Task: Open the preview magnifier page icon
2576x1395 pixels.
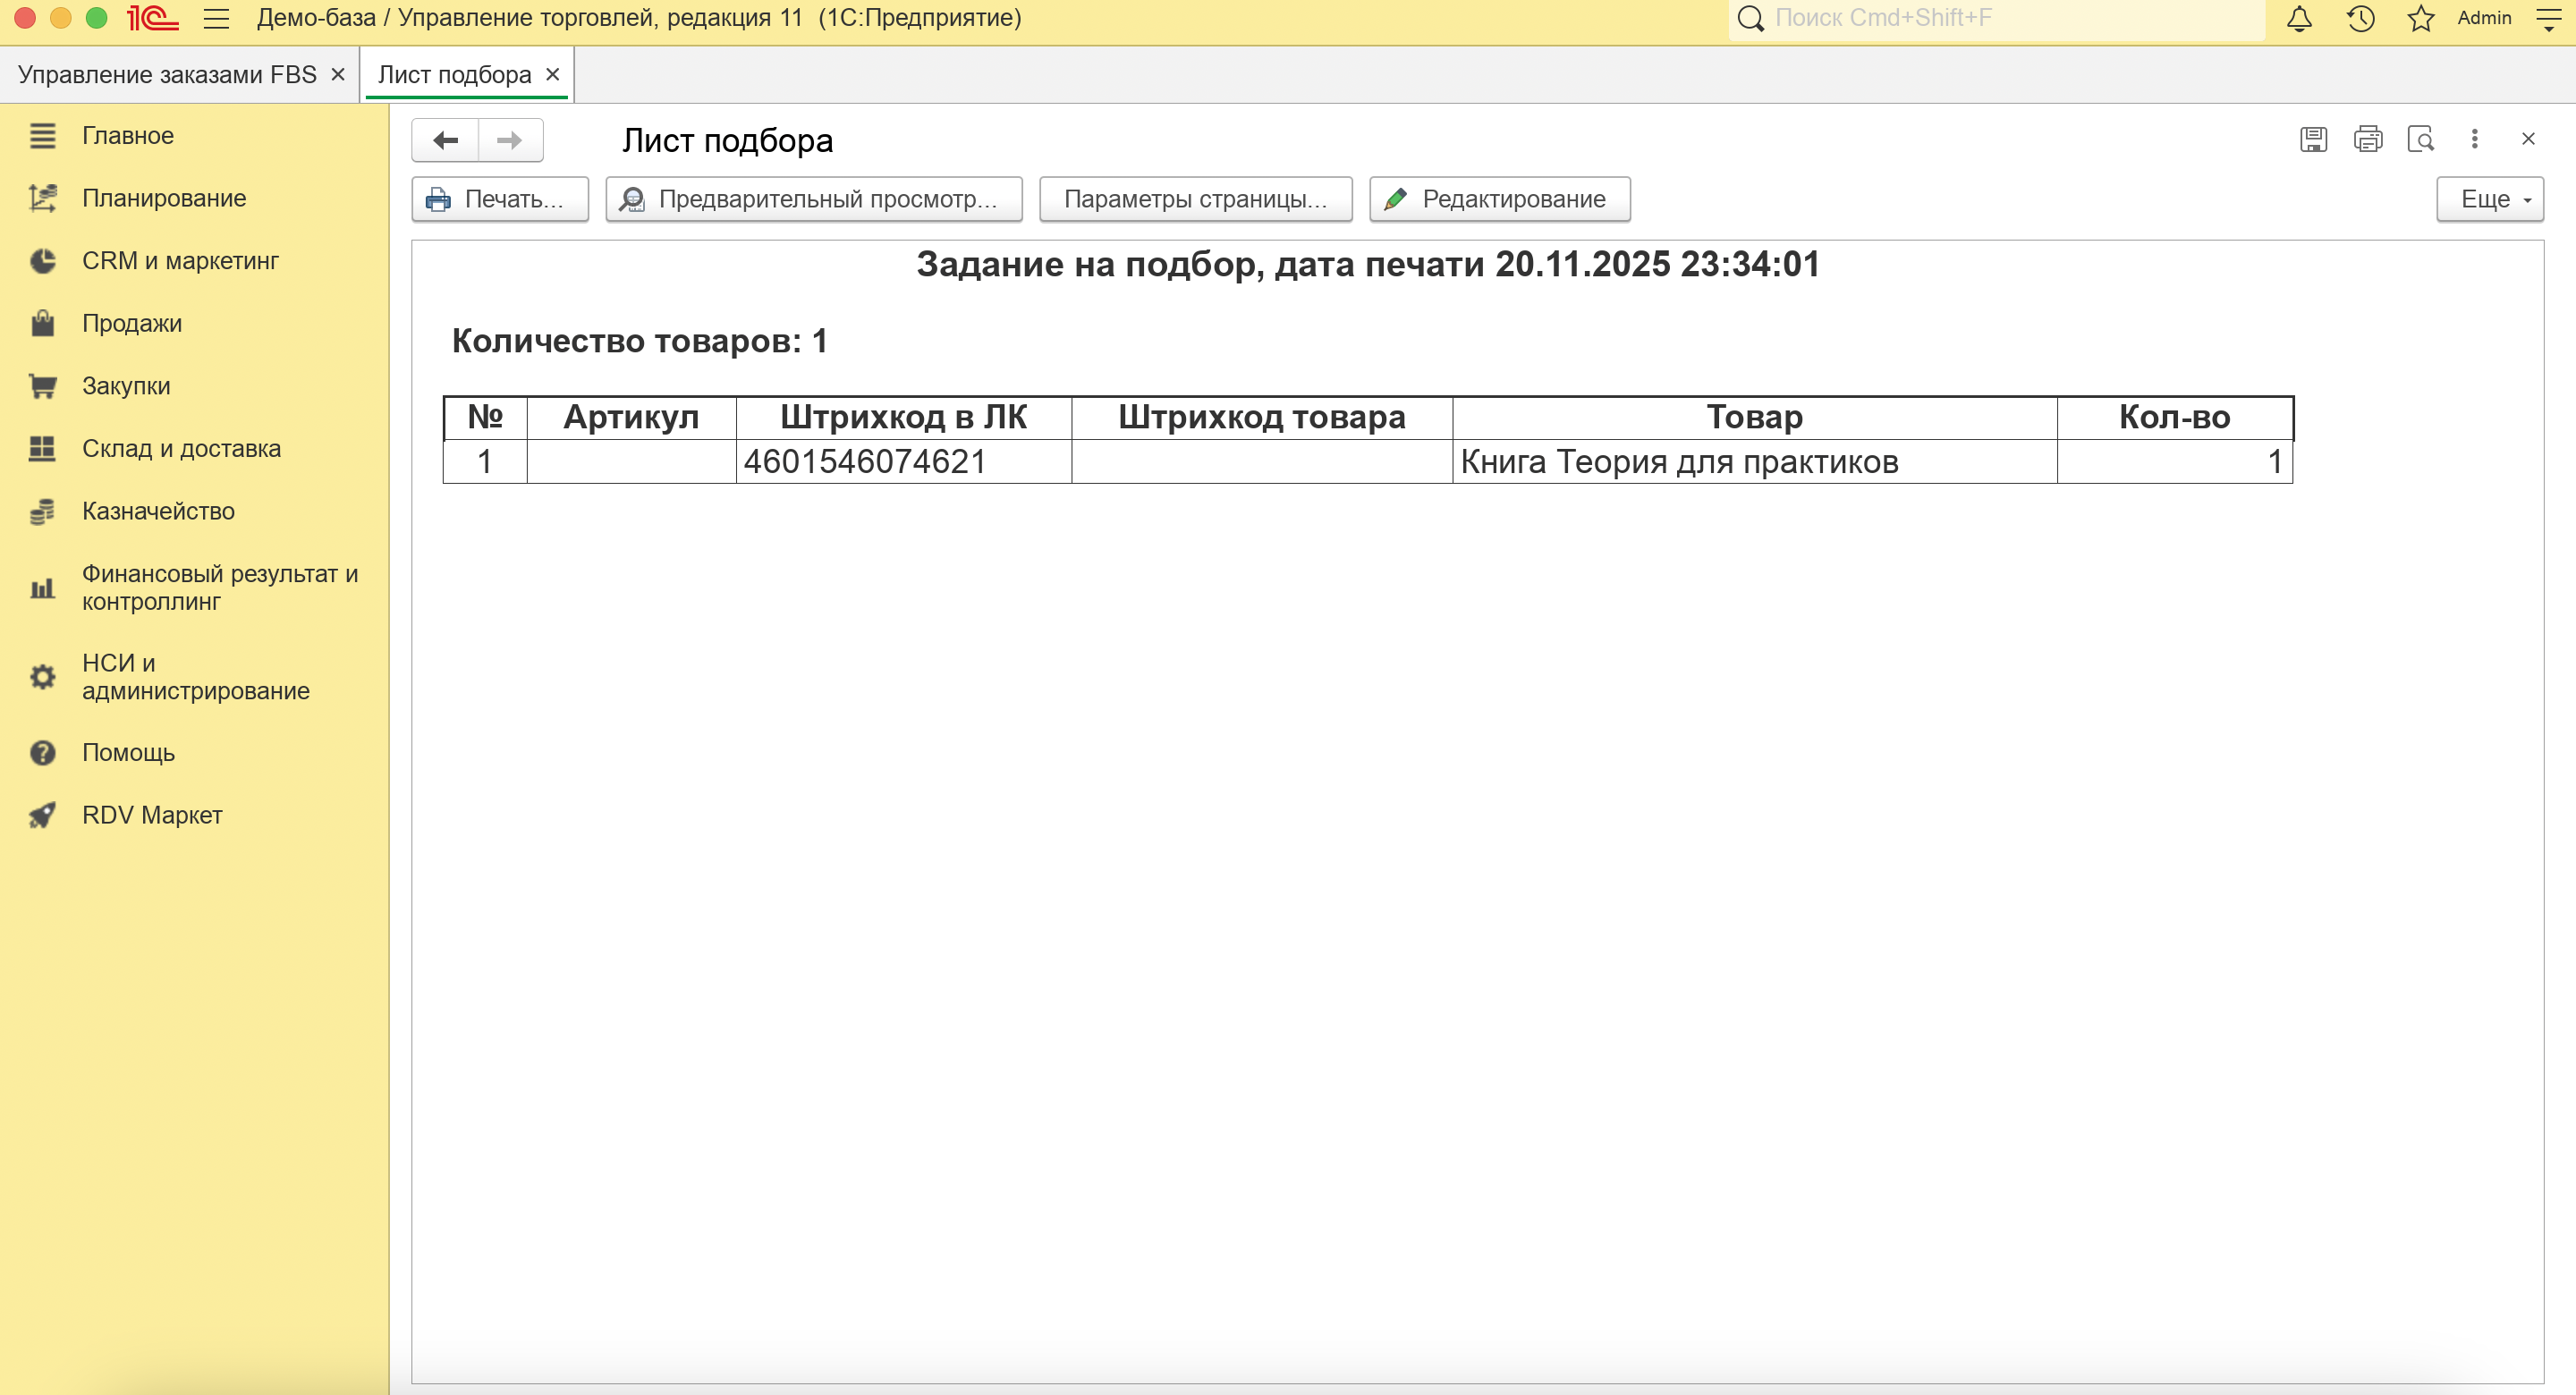Action: coord(2421,139)
